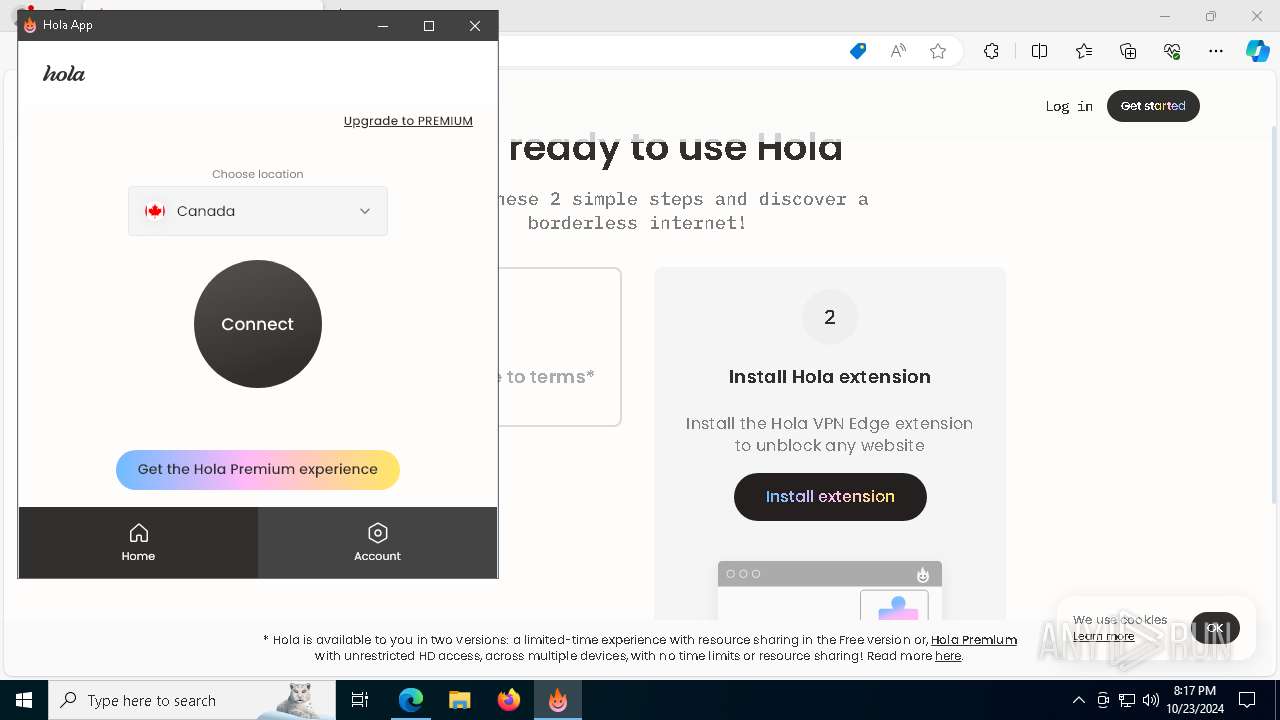Maximize the Hola App window
Viewport: 1280px width, 720px height.
[429, 26]
